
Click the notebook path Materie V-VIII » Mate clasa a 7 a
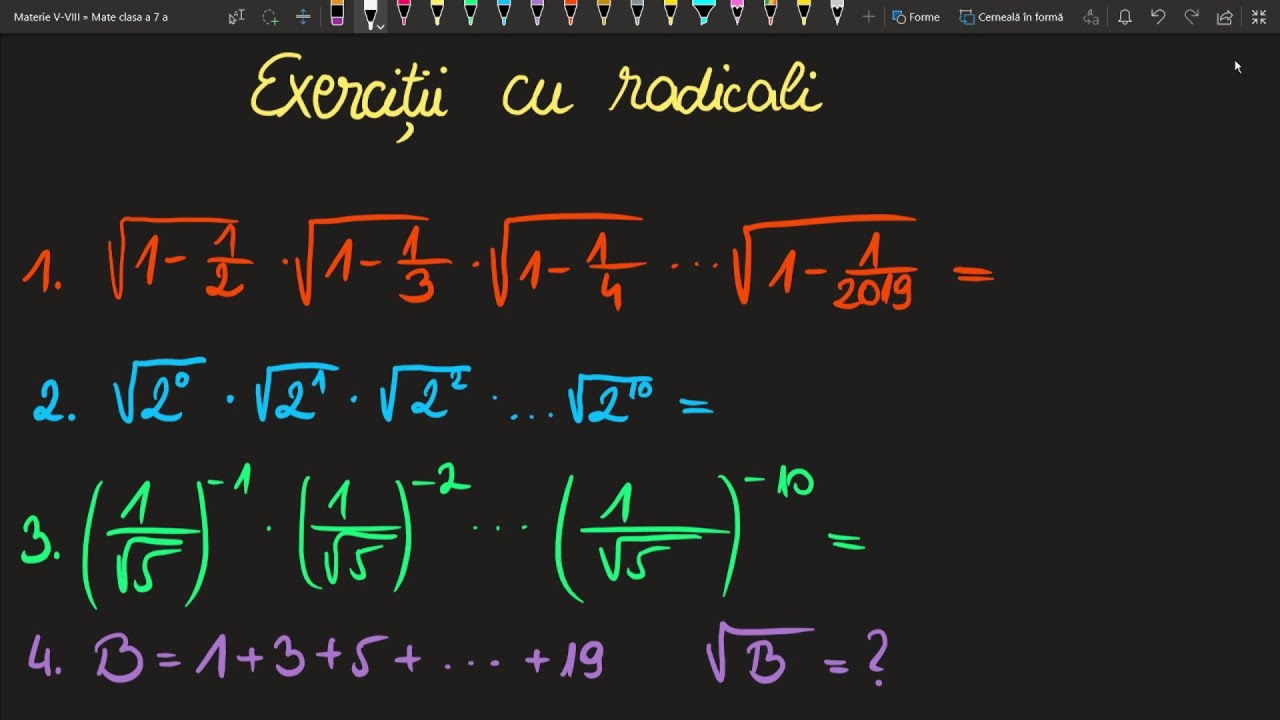coord(91,17)
